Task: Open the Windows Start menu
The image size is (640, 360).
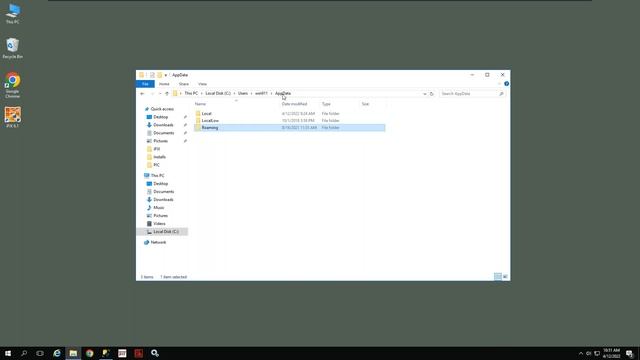Action: [x=8, y=353]
